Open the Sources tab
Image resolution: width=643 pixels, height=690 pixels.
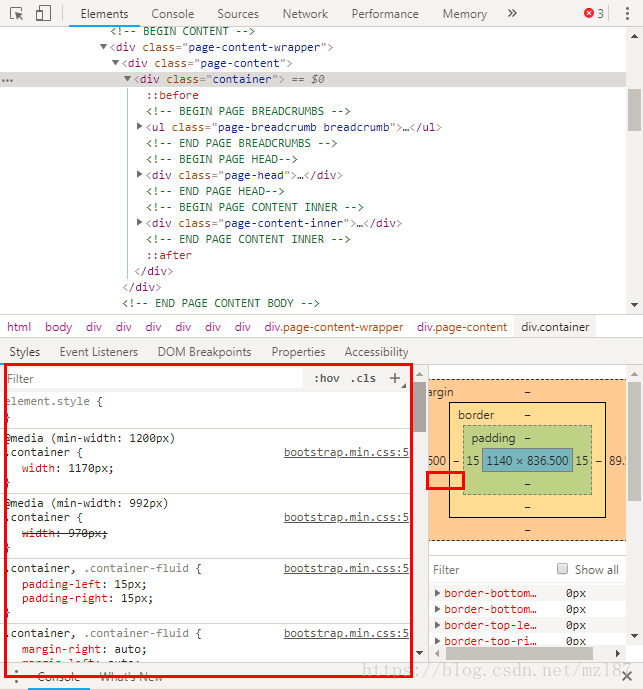click(x=238, y=14)
